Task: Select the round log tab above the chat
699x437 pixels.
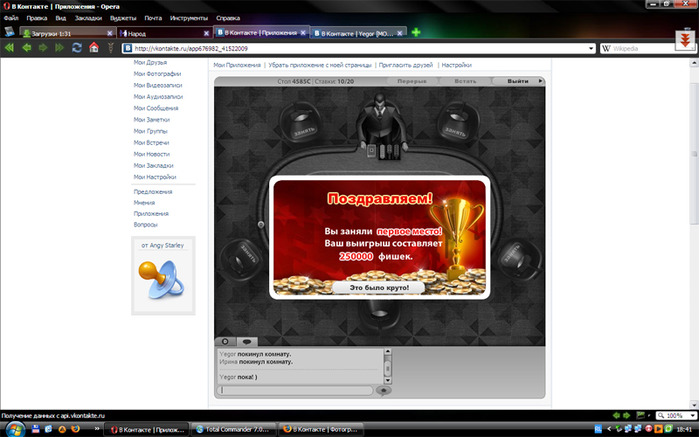Action: [x=226, y=342]
